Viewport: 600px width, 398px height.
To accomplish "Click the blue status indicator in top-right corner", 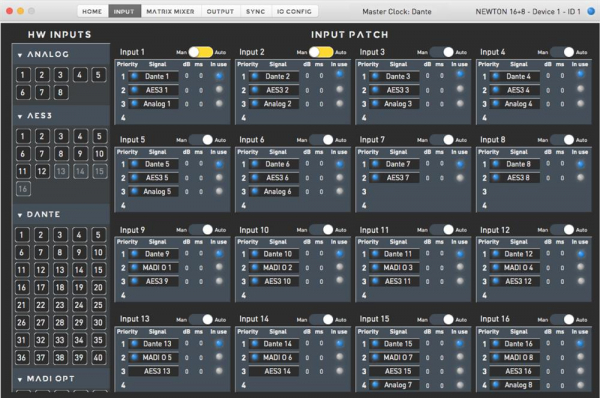I will (591, 11).
